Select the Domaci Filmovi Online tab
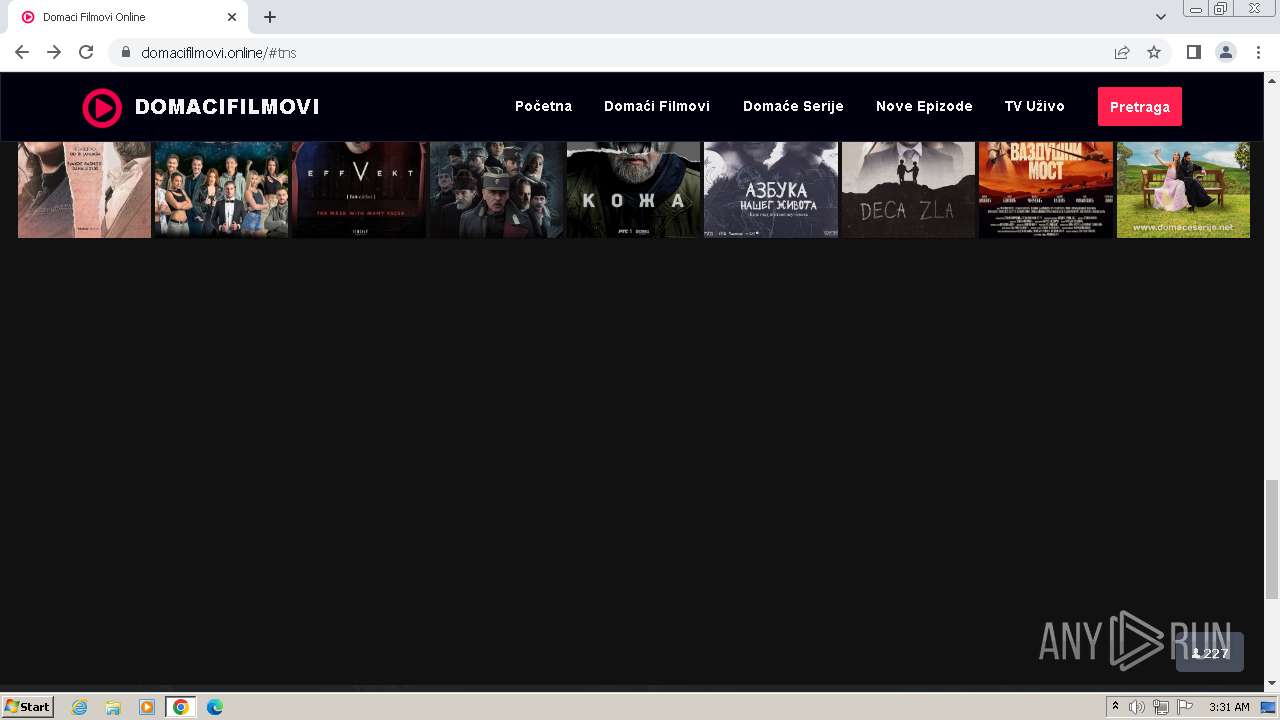 pos(128,17)
